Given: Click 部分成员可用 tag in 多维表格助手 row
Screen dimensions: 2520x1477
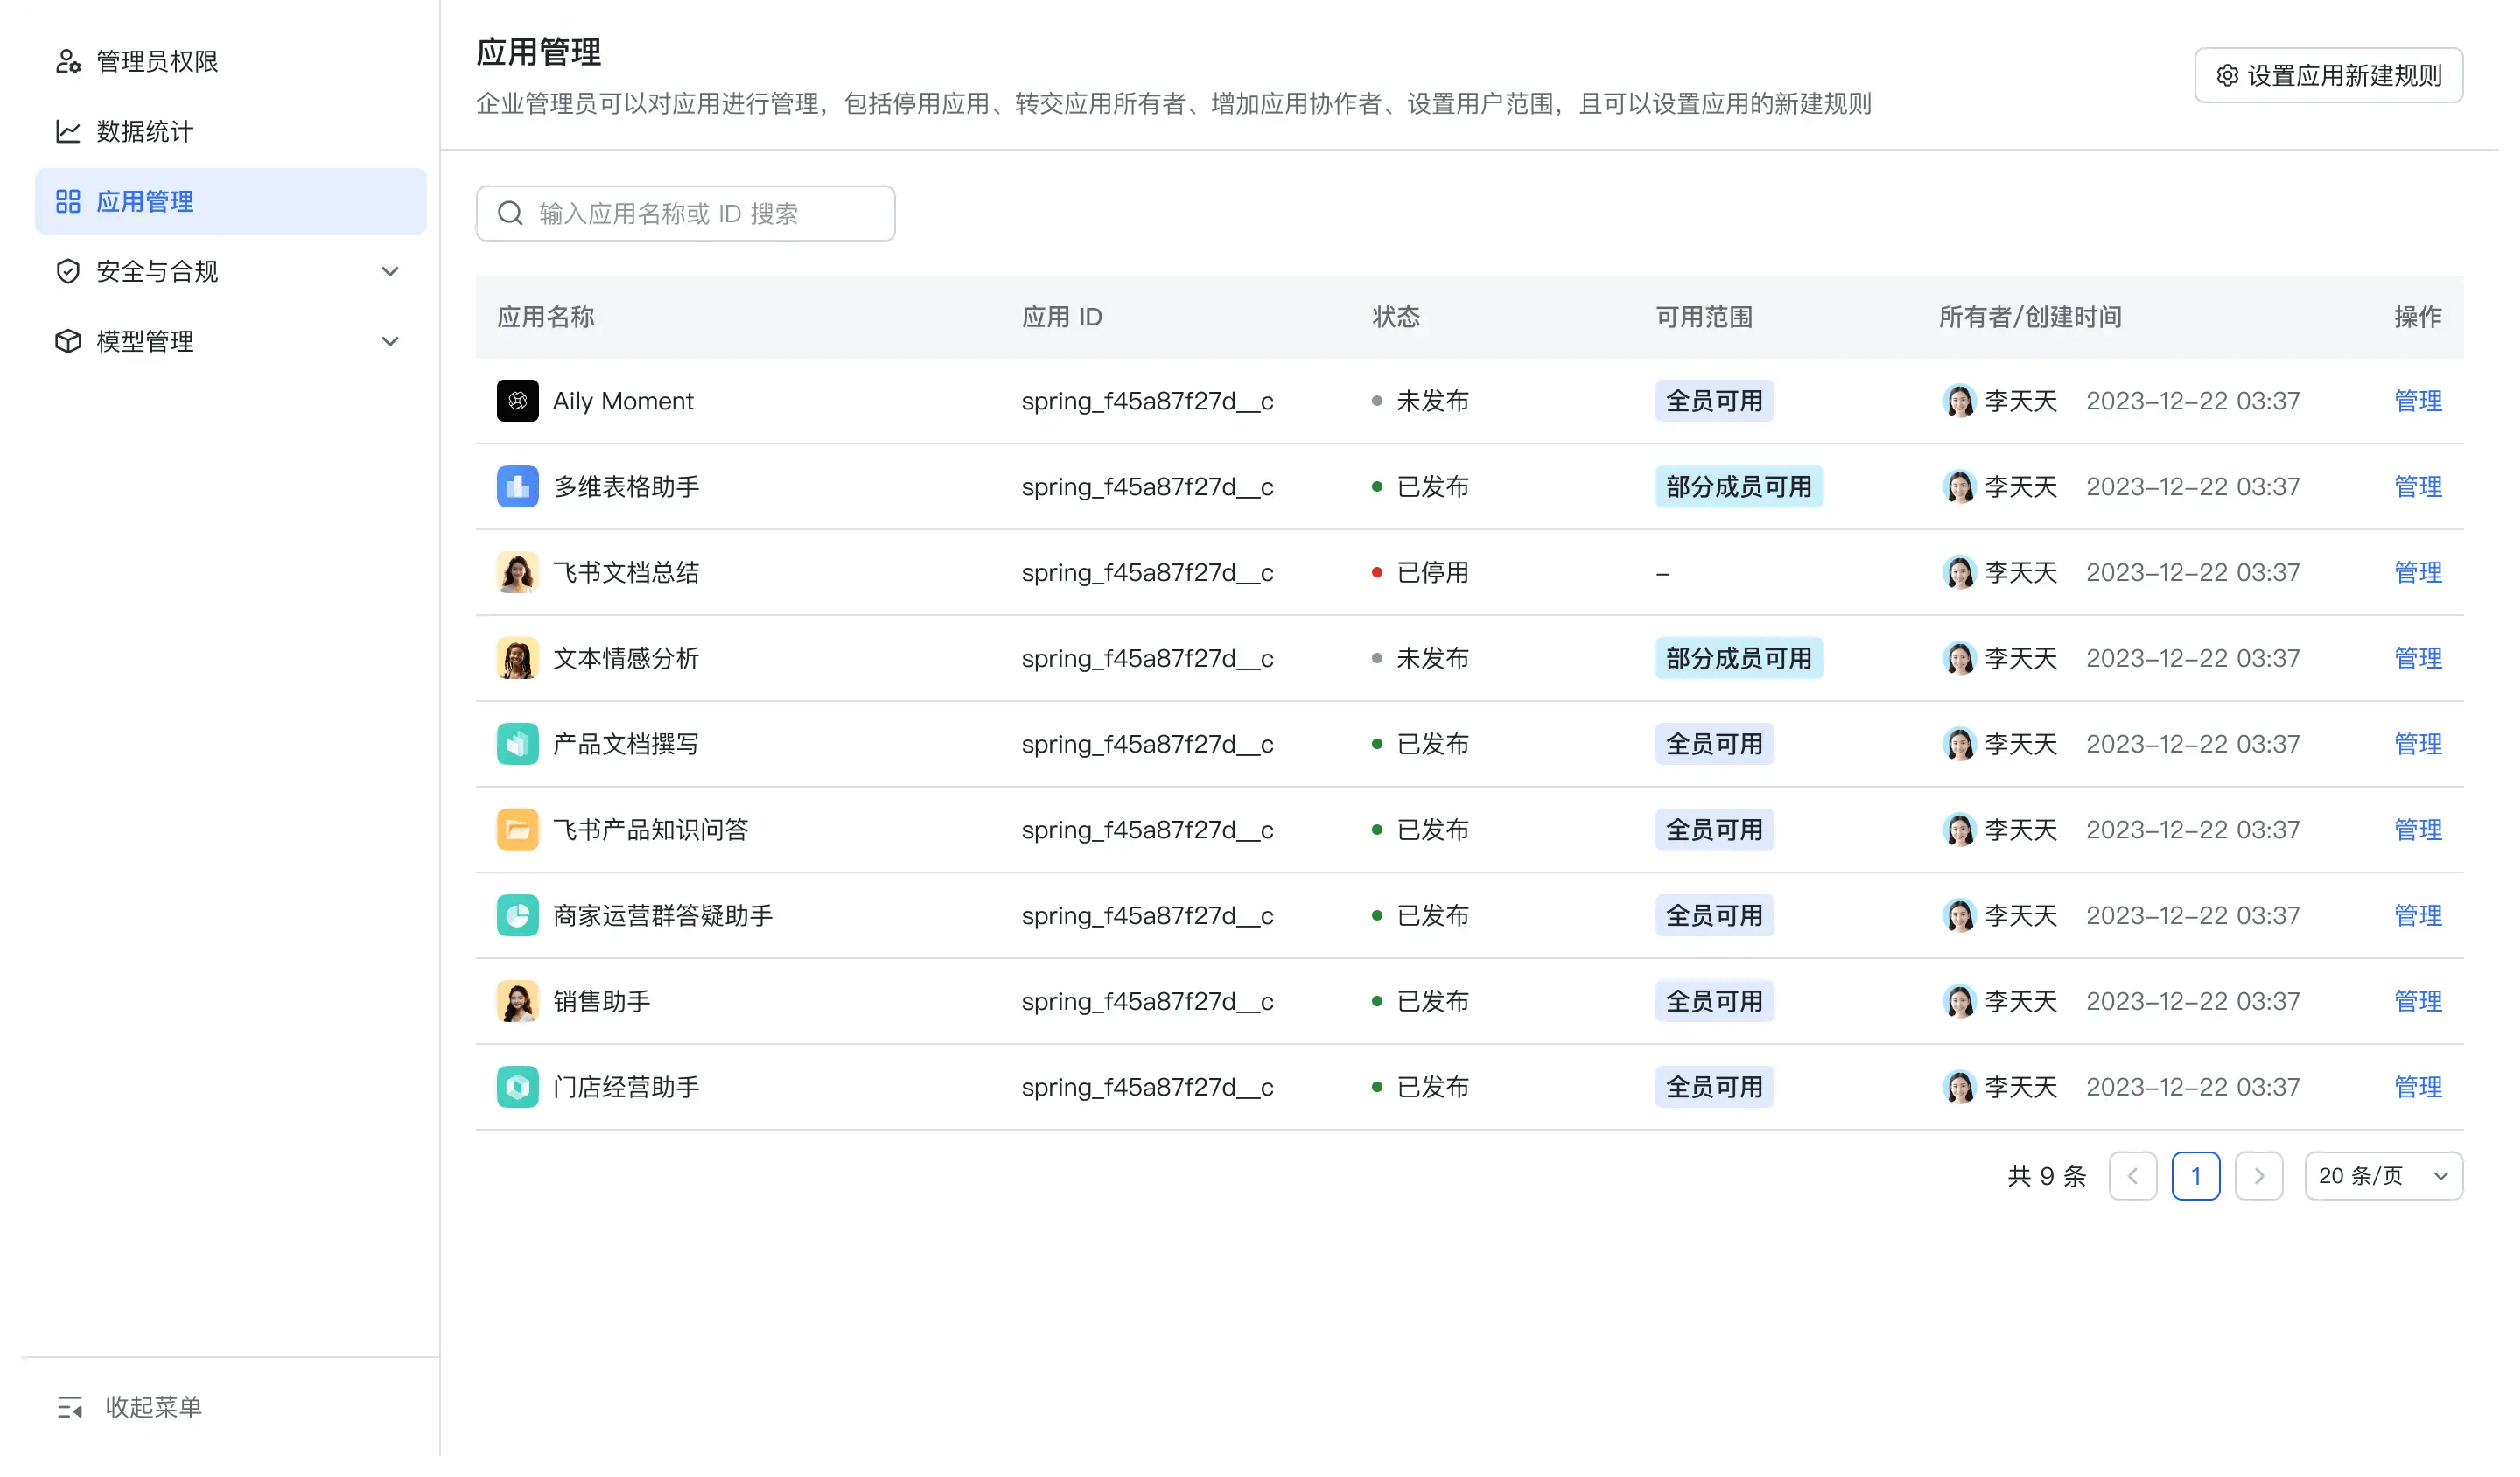Looking at the screenshot, I should (x=1763, y=493).
